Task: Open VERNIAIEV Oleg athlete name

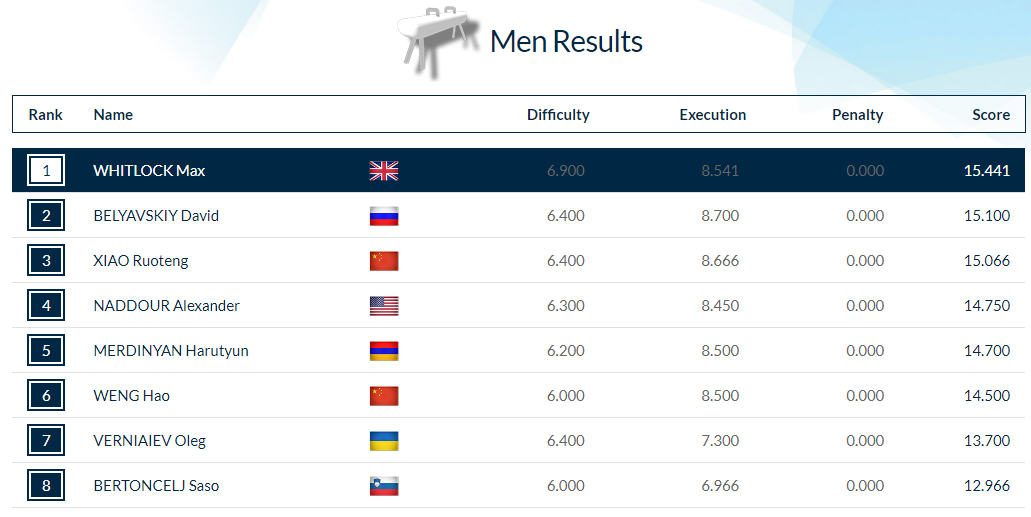Action: pyautogui.click(x=149, y=441)
